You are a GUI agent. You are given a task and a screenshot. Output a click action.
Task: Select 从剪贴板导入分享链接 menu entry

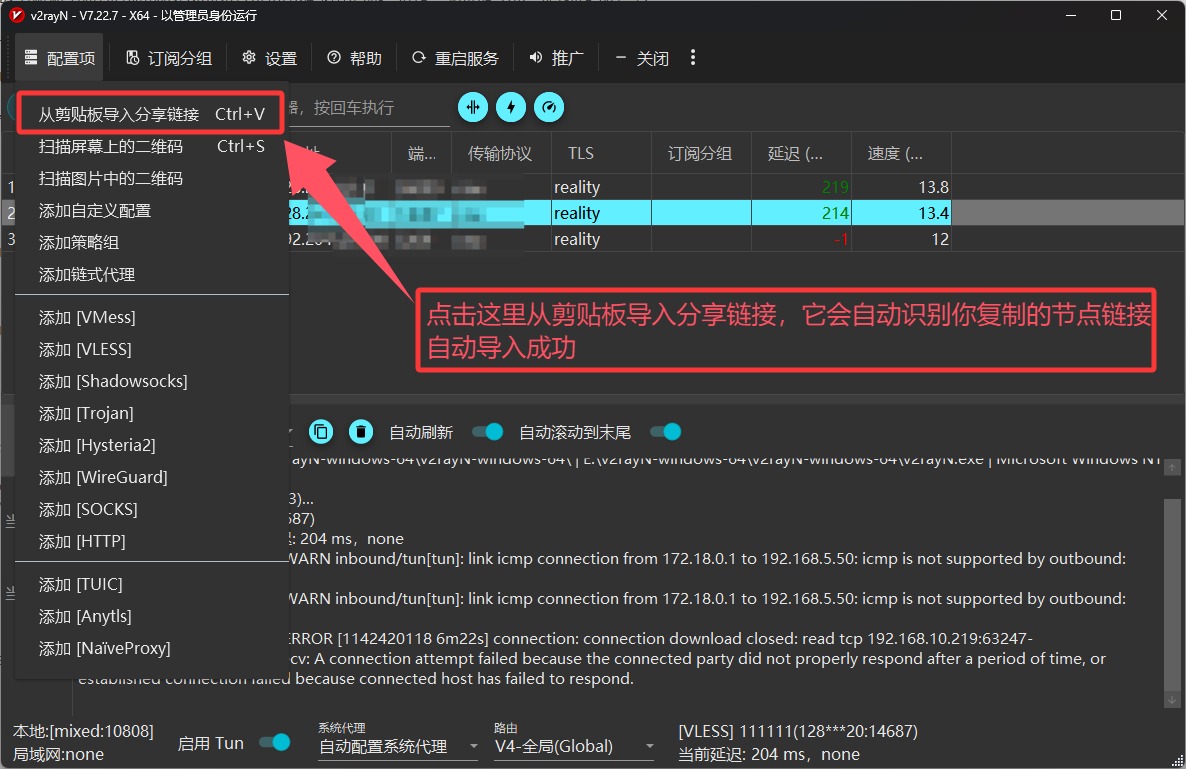coord(151,114)
